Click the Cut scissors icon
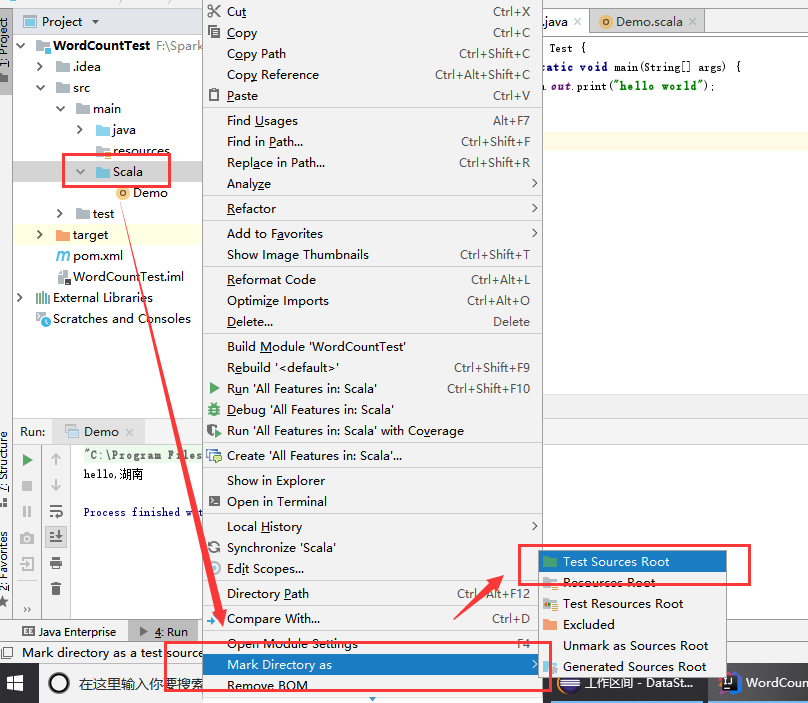This screenshot has height=703, width=808. click(x=214, y=11)
